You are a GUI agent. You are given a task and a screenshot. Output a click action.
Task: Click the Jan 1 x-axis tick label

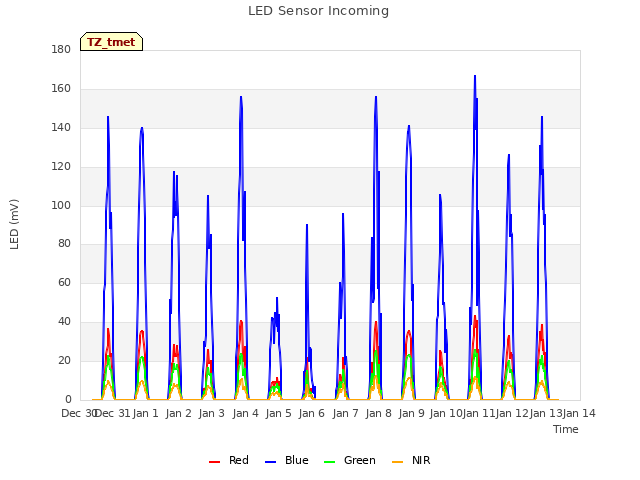pos(145,413)
